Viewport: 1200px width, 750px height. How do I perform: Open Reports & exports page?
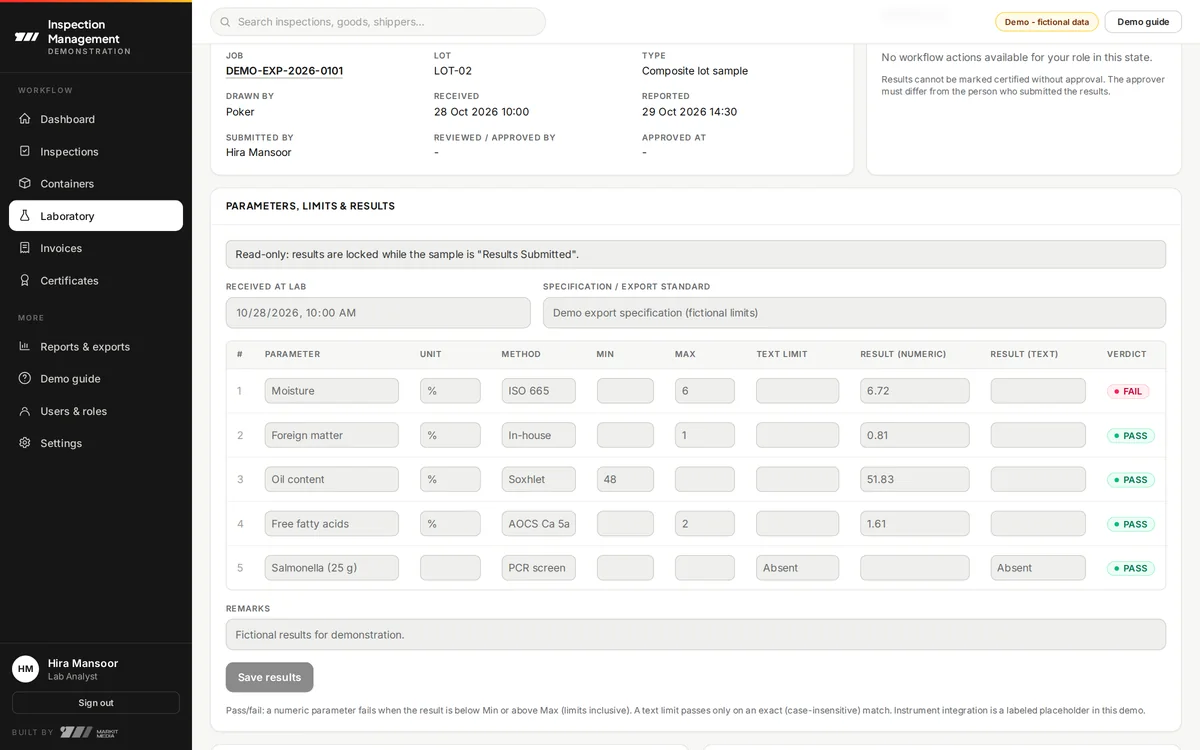click(x=96, y=346)
